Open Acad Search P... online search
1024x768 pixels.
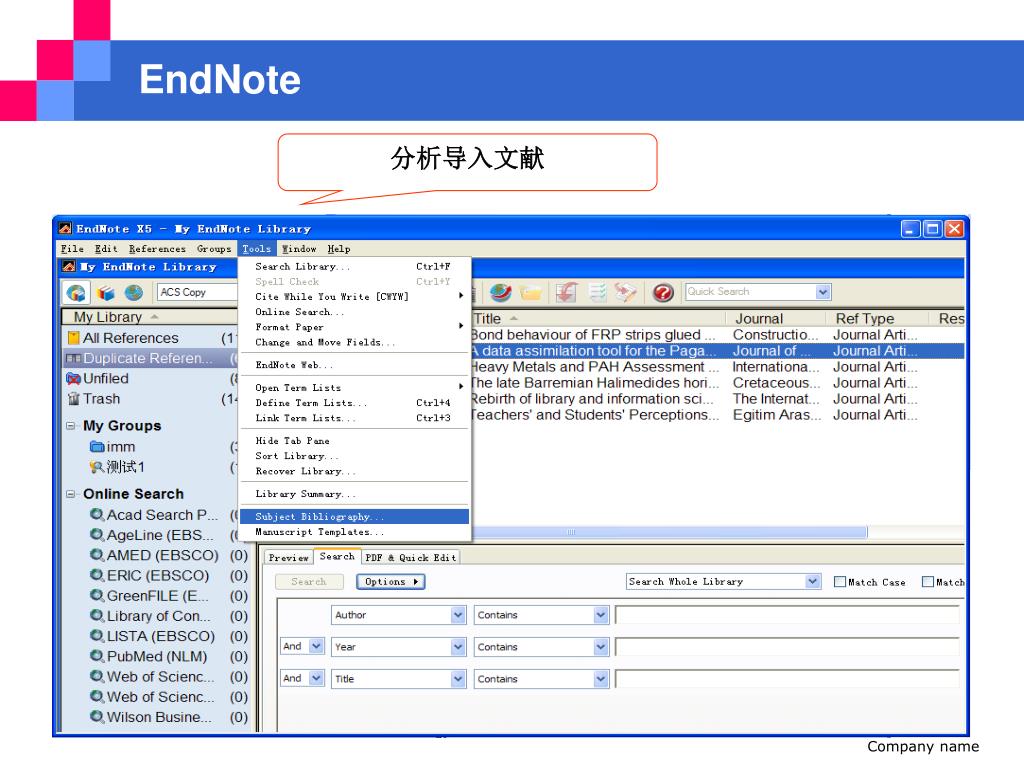tap(154, 515)
